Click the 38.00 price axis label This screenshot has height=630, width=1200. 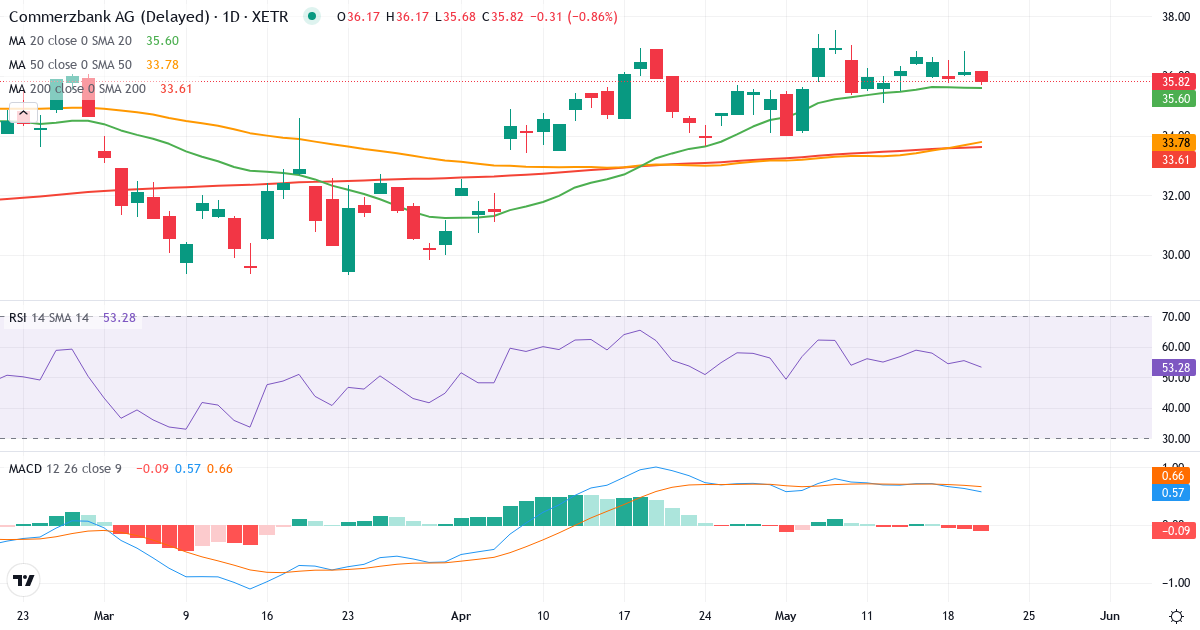(x=1176, y=17)
